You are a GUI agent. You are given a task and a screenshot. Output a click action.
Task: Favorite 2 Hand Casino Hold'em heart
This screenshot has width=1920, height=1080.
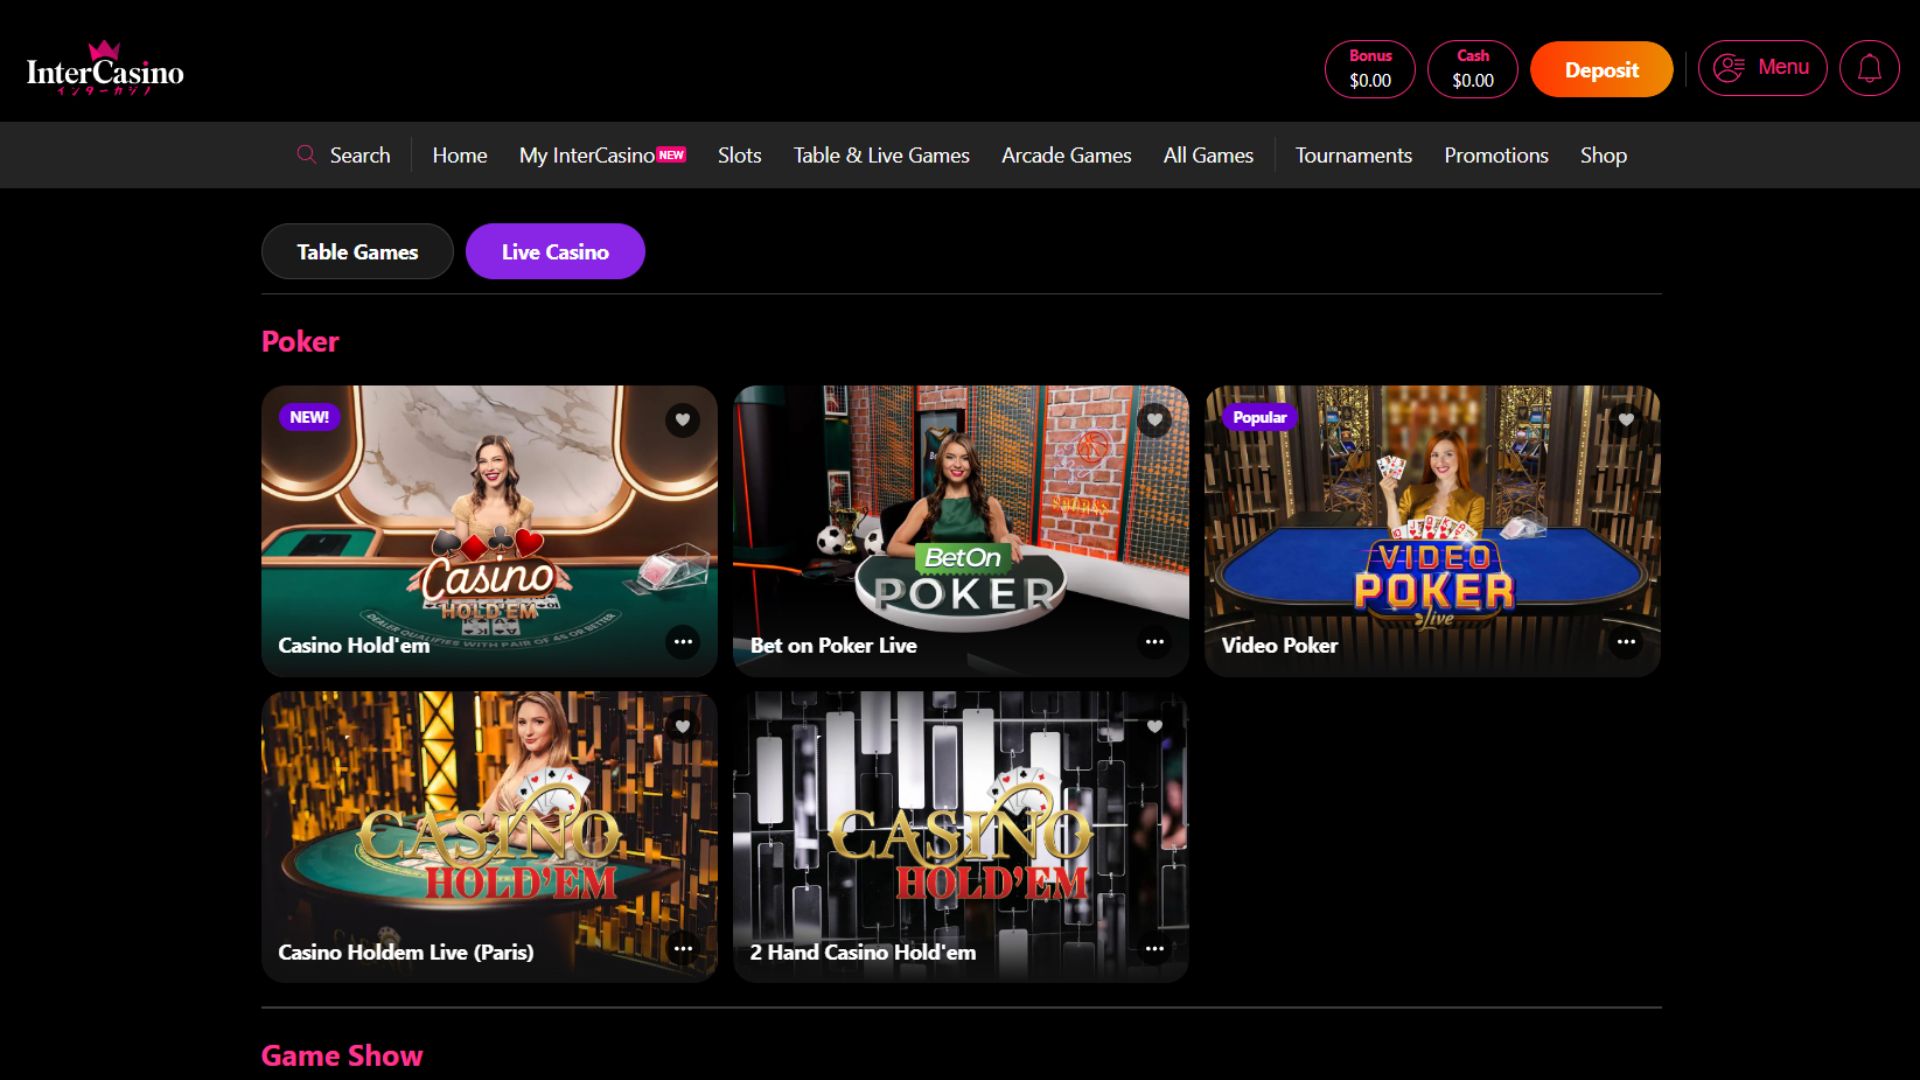point(1154,726)
